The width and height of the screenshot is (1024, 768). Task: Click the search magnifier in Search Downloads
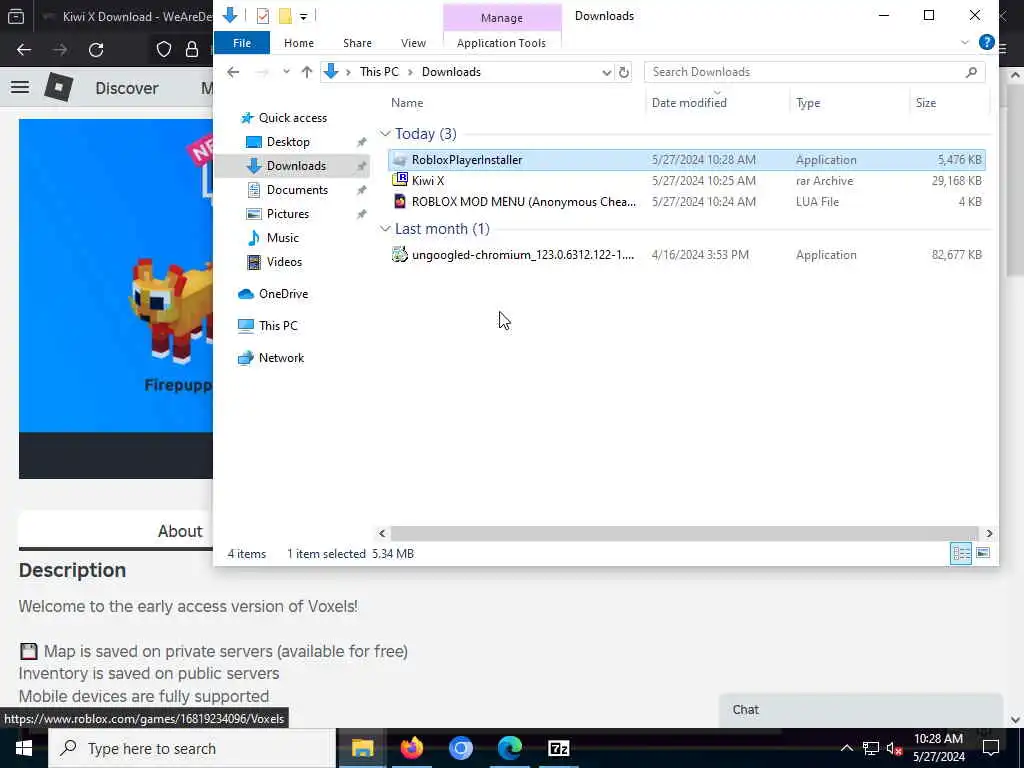tap(971, 72)
